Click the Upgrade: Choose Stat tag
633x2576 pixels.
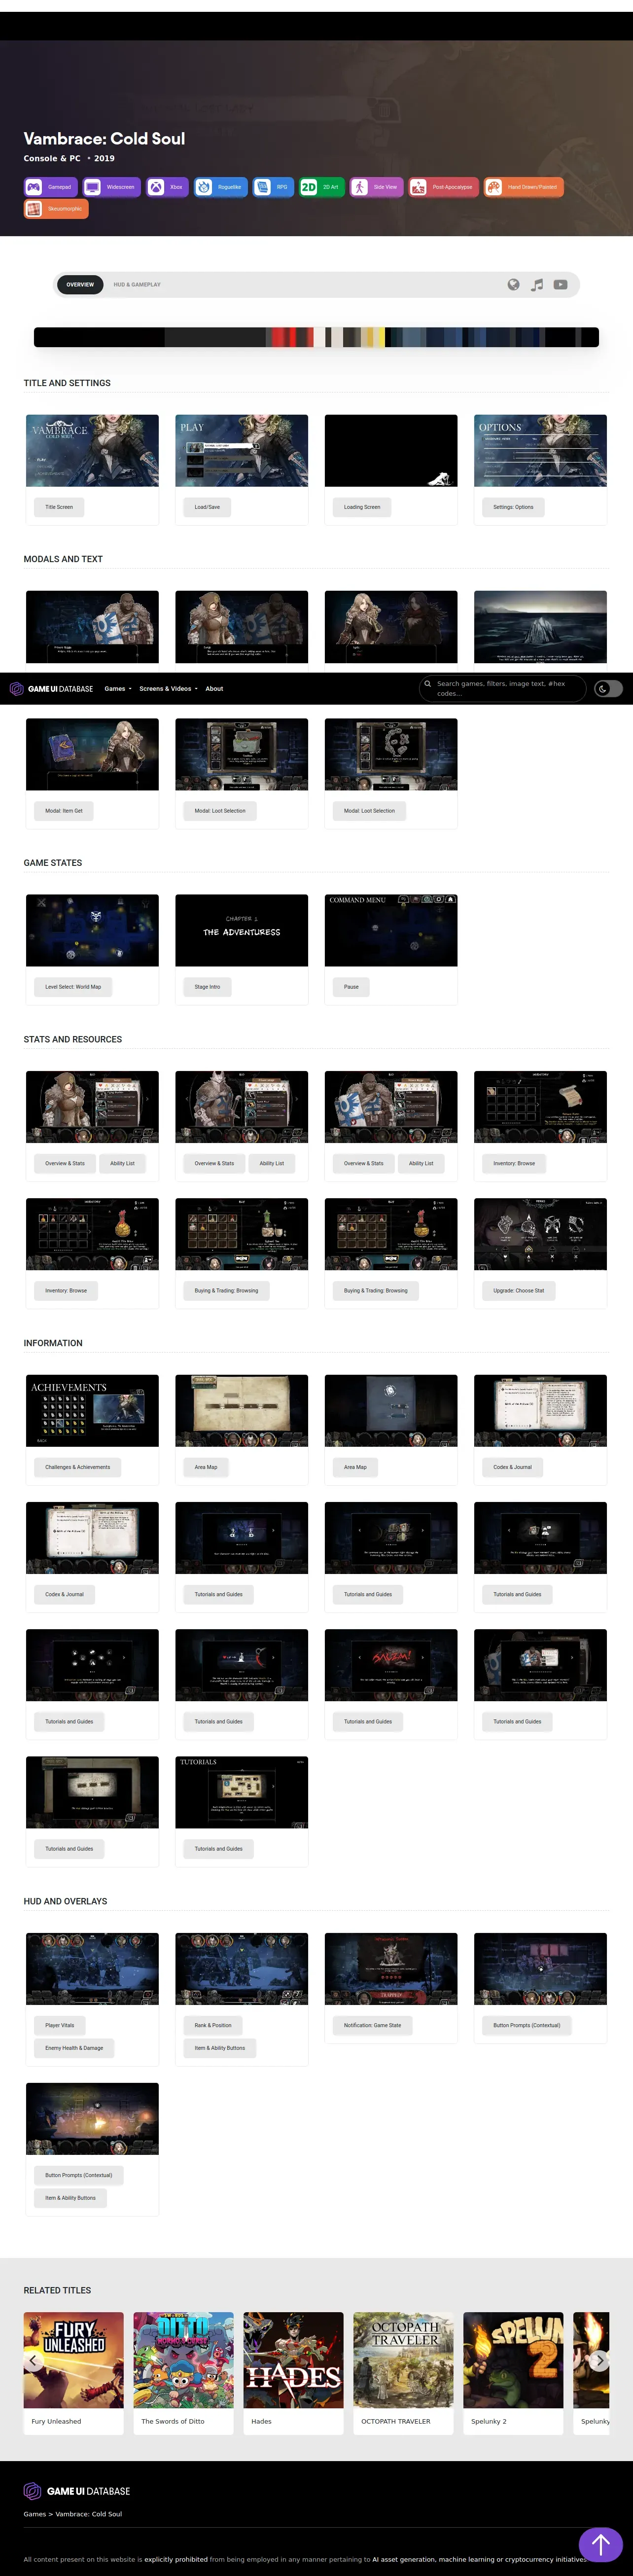coord(519,1291)
